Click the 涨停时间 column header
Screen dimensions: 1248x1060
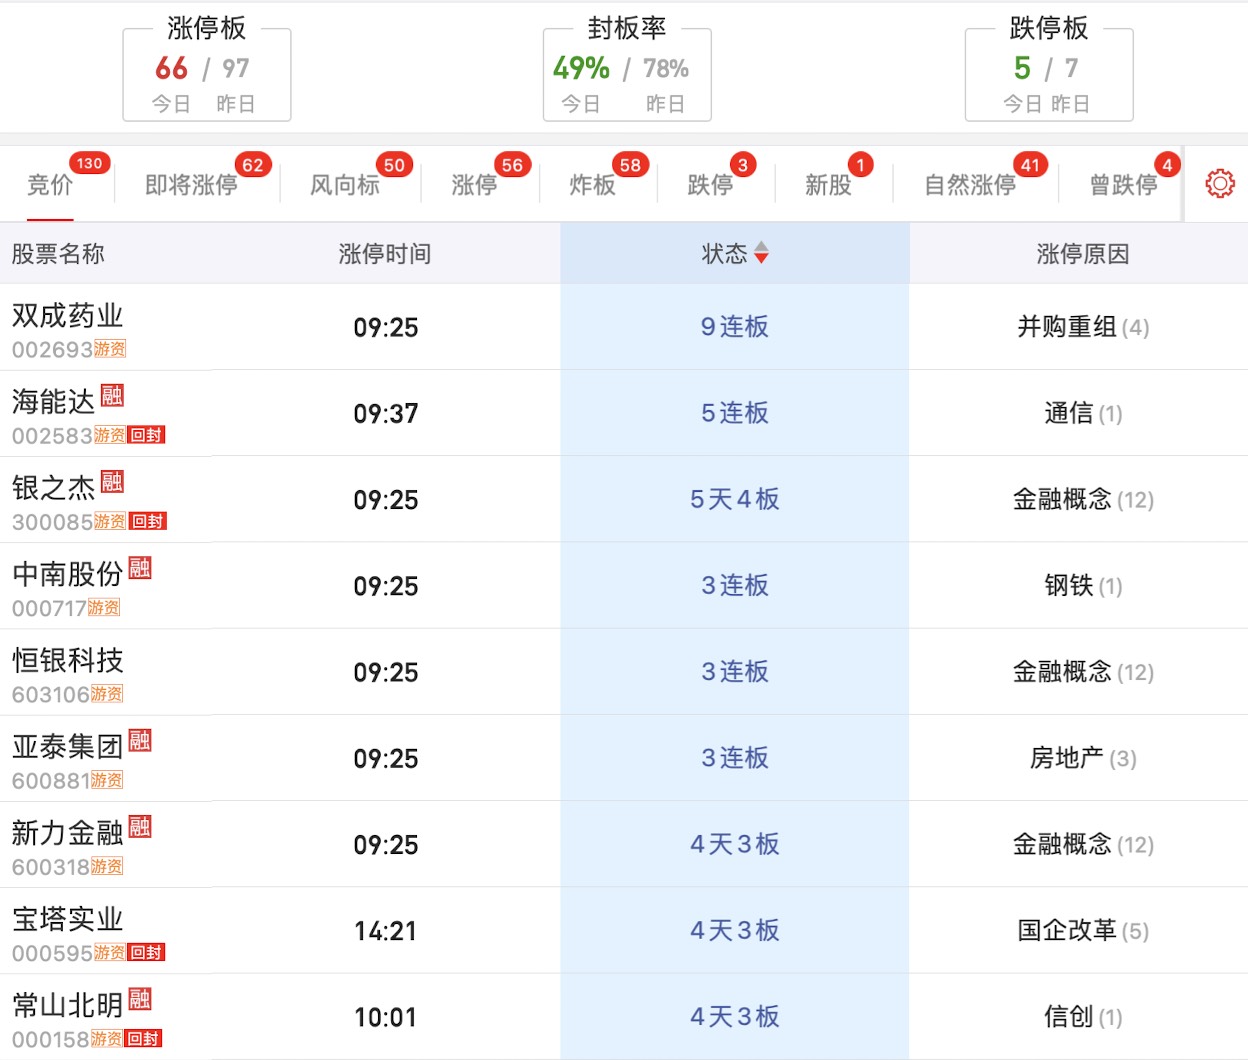(385, 254)
